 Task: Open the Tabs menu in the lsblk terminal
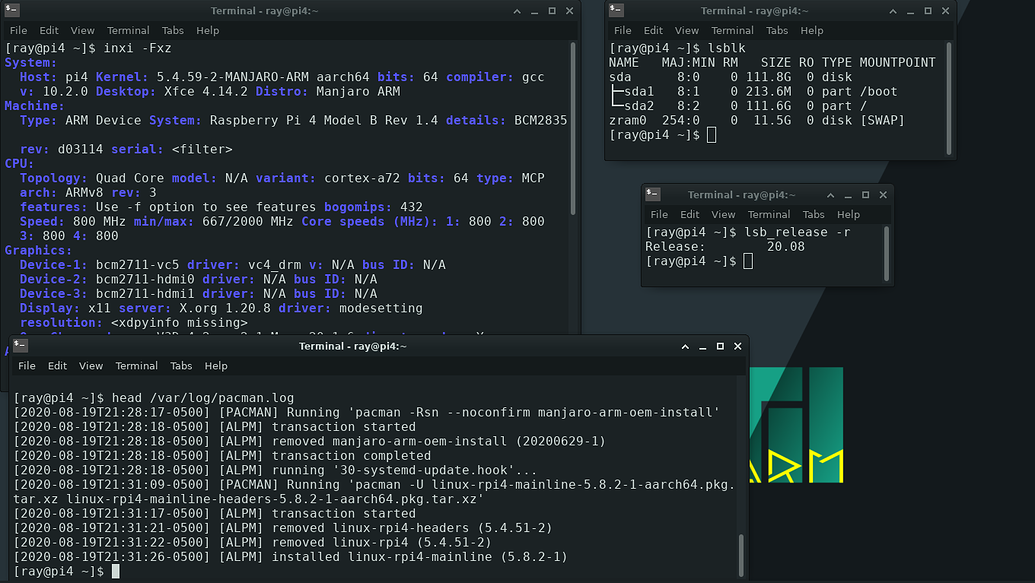[x=778, y=30]
